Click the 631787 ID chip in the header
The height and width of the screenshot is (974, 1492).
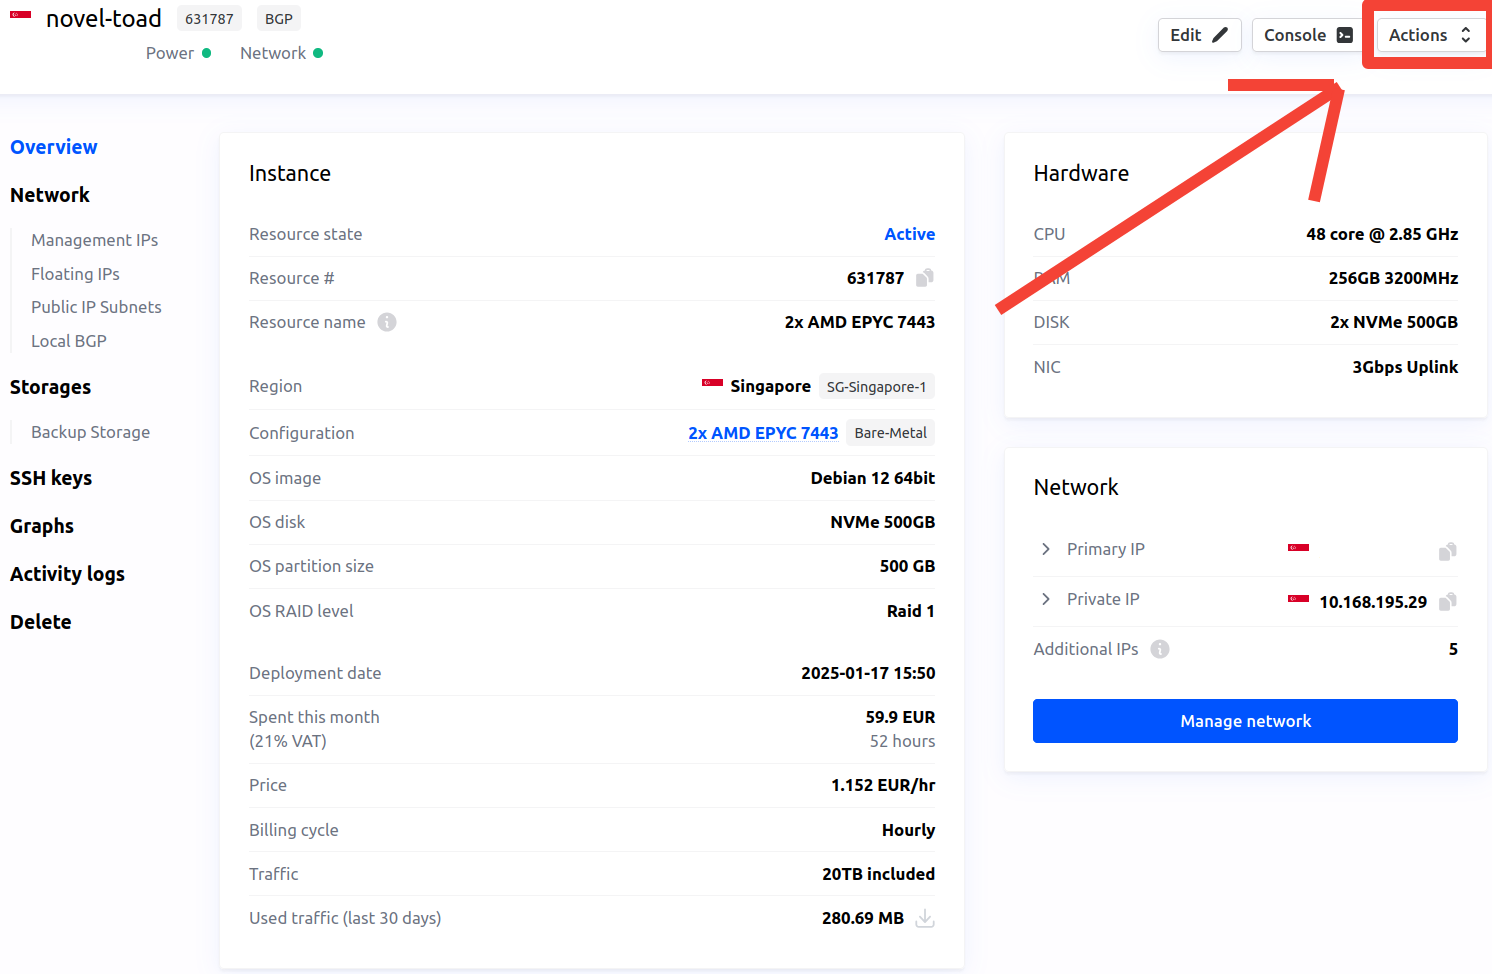209,17
